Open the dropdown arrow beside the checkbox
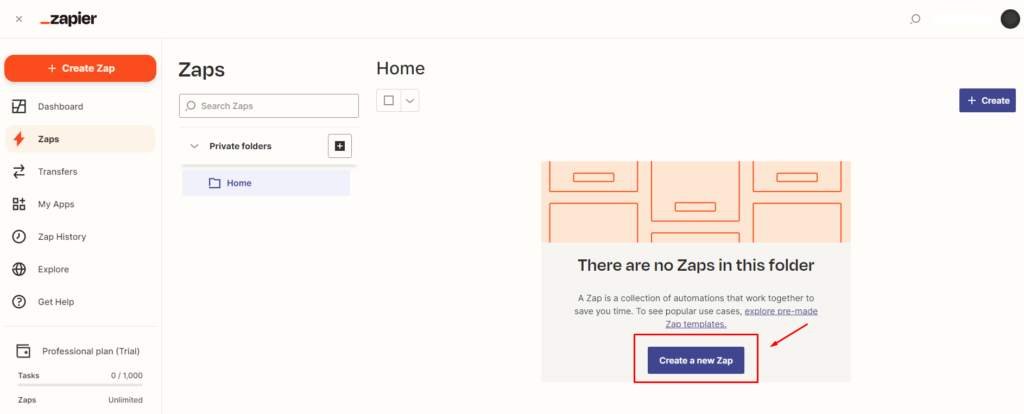Image resolution: width=1024 pixels, height=414 pixels. pos(409,100)
